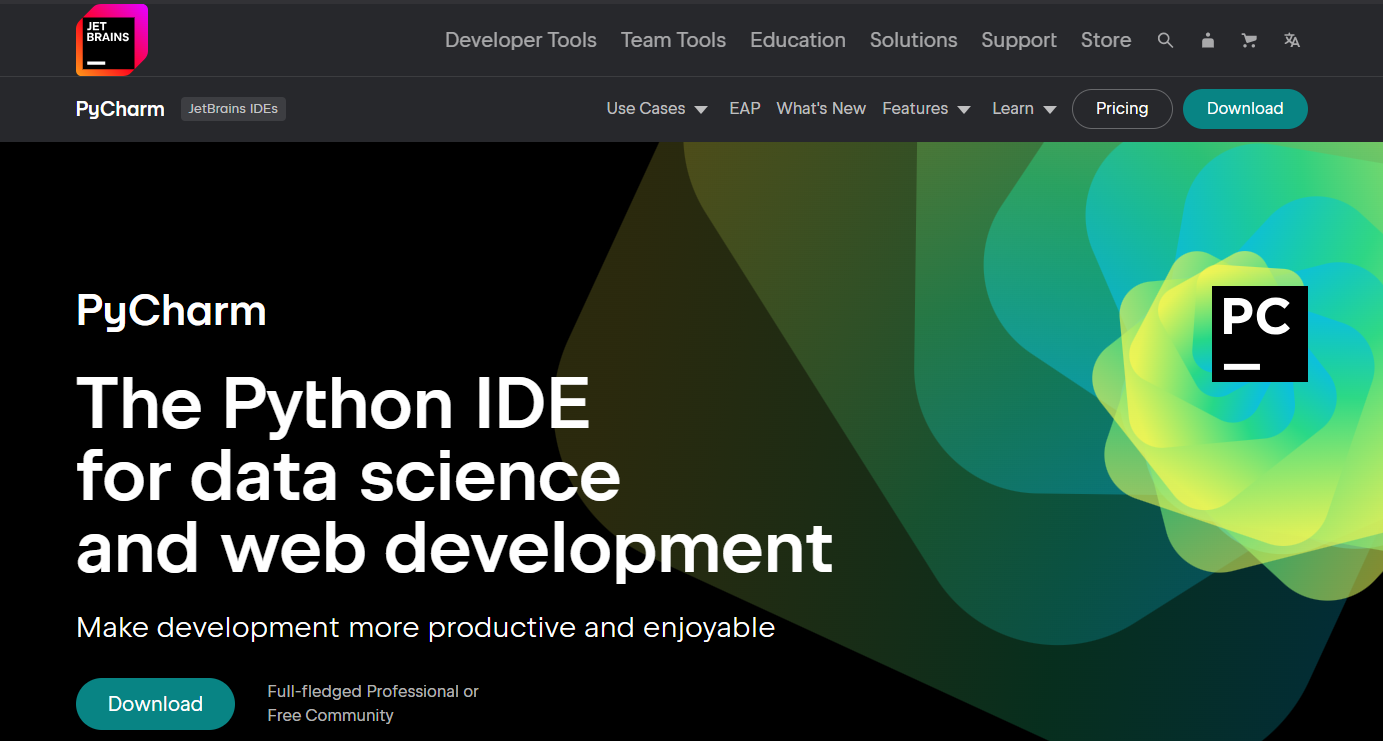Open the Team Tools menu
This screenshot has height=741, width=1383.
tap(673, 40)
